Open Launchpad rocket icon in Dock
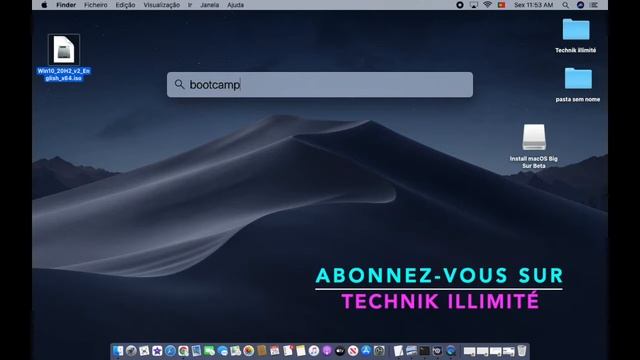The width and height of the screenshot is (640, 360). 131,351
